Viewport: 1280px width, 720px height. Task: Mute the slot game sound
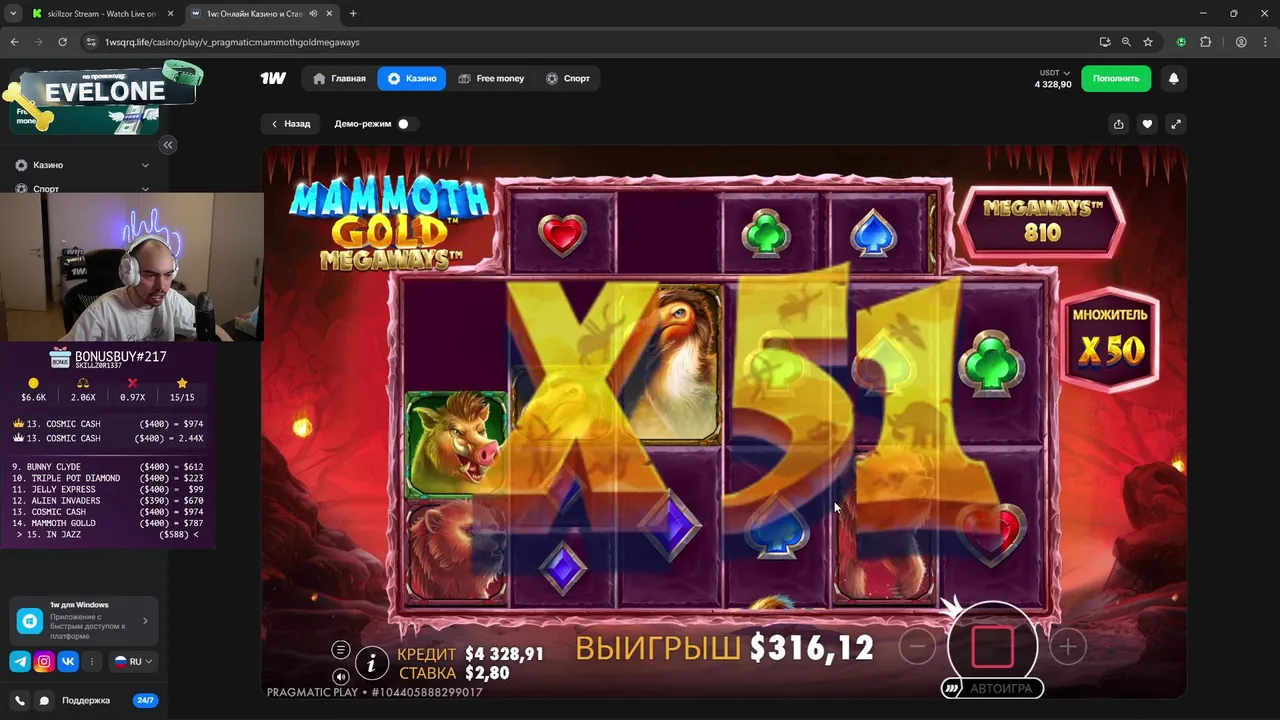pos(341,677)
